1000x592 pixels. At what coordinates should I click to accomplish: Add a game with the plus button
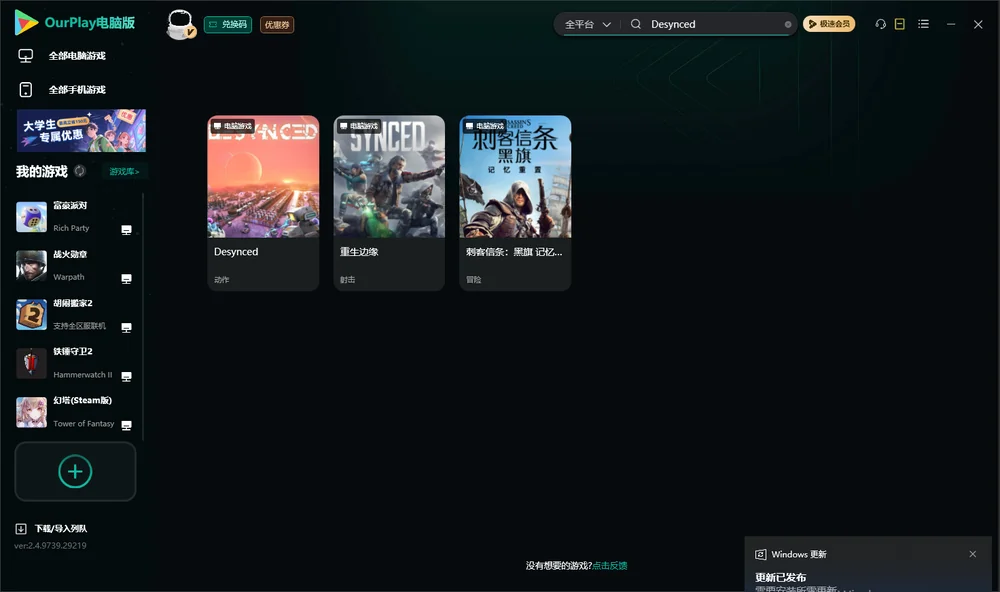(75, 471)
